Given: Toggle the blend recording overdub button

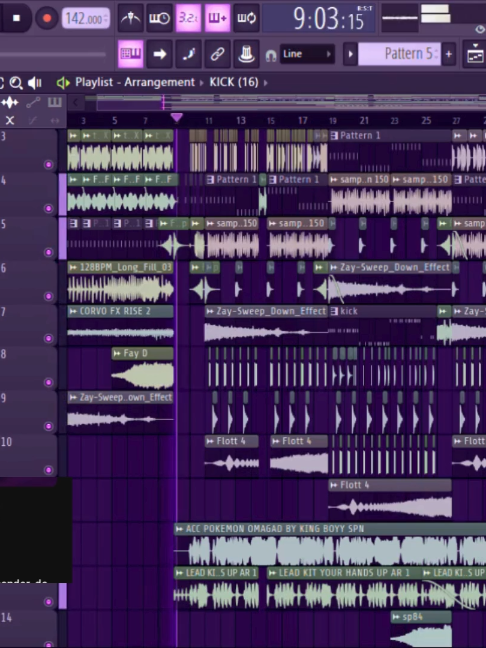Looking at the screenshot, I should (x=217, y=18).
